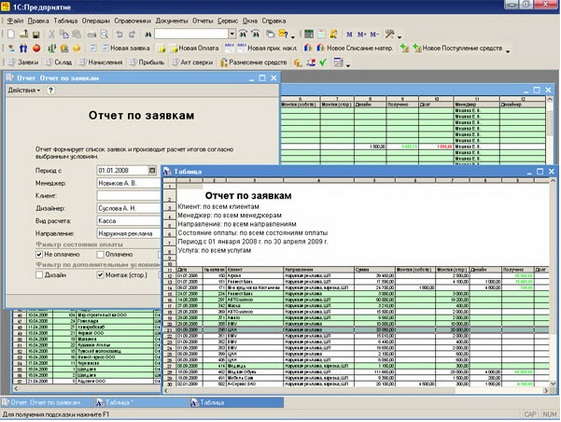Click the Новое Поступление средств button
The height and width of the screenshot is (422, 561).
pos(458,48)
